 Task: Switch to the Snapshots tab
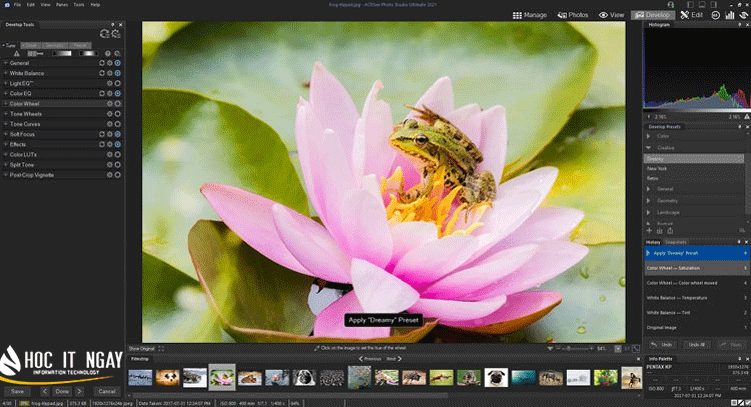pyautogui.click(x=676, y=242)
